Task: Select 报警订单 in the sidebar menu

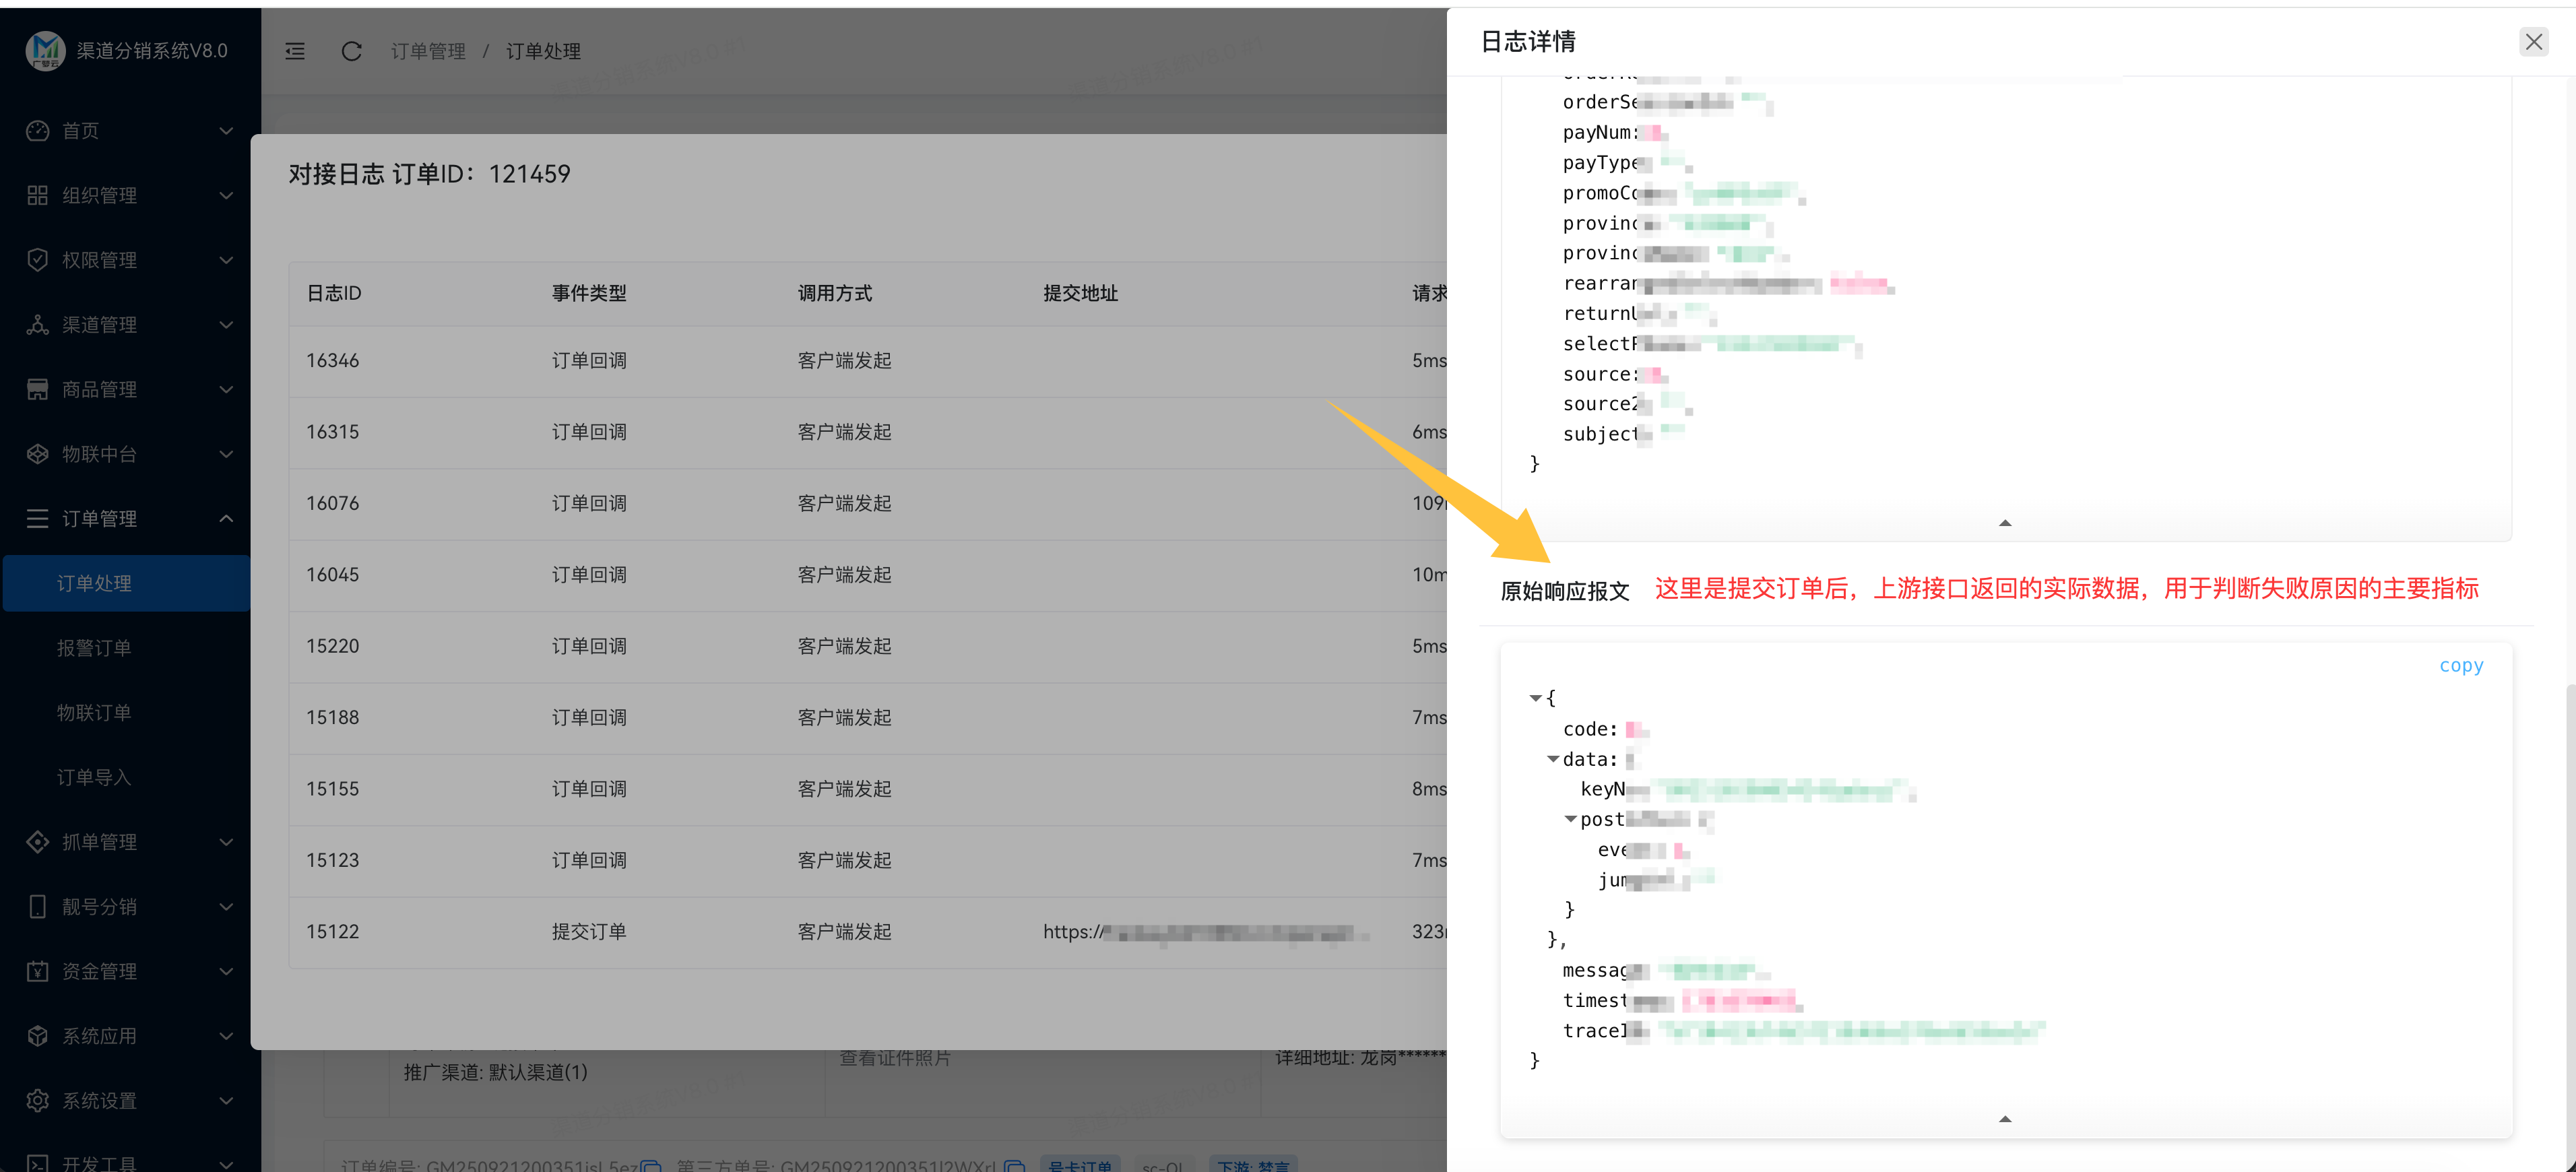Action: (x=95, y=647)
